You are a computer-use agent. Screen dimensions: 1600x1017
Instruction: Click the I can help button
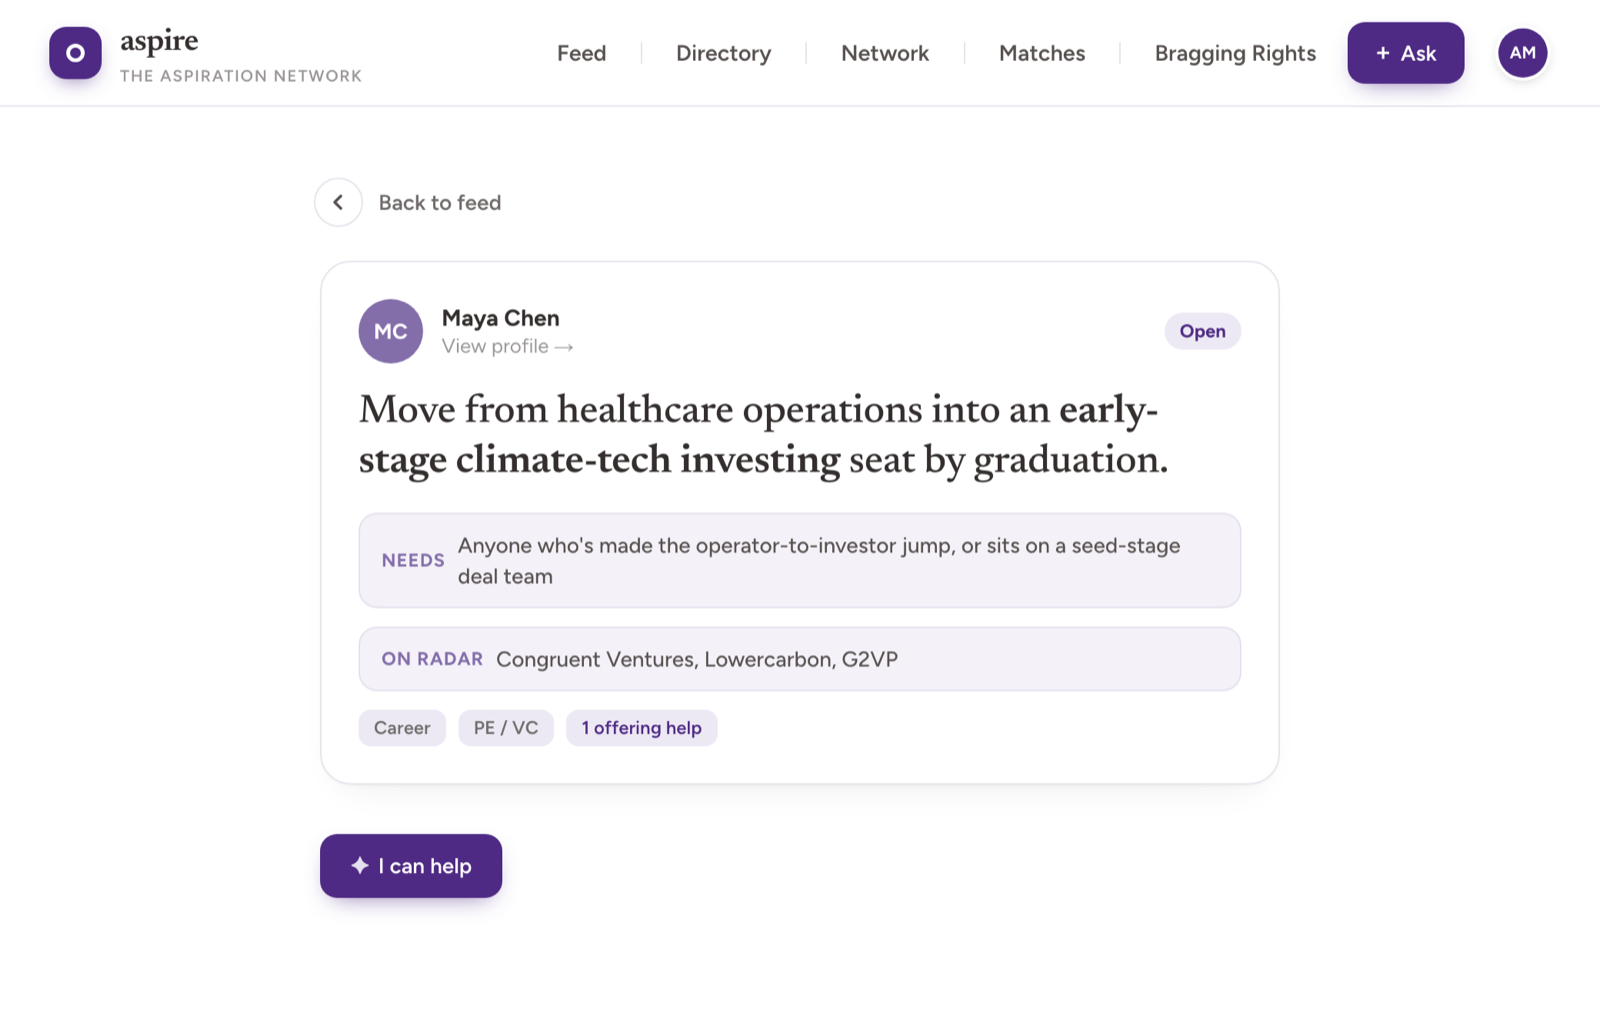point(411,866)
